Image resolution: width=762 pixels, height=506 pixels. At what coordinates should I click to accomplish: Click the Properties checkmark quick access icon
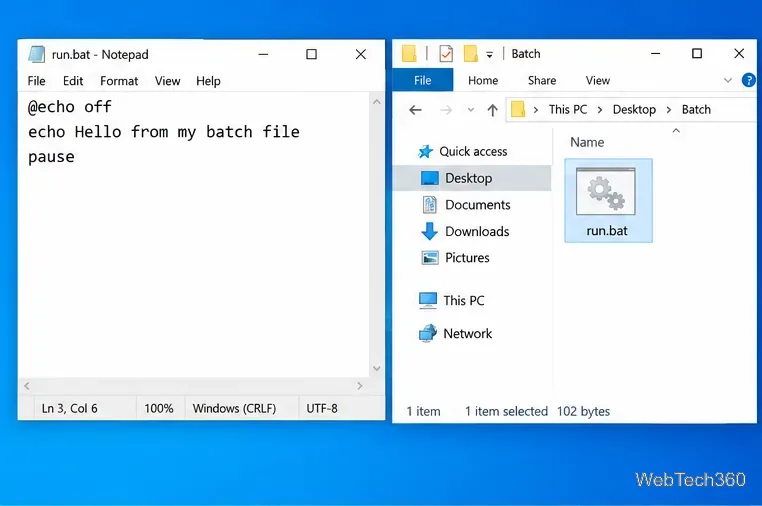pyautogui.click(x=446, y=53)
